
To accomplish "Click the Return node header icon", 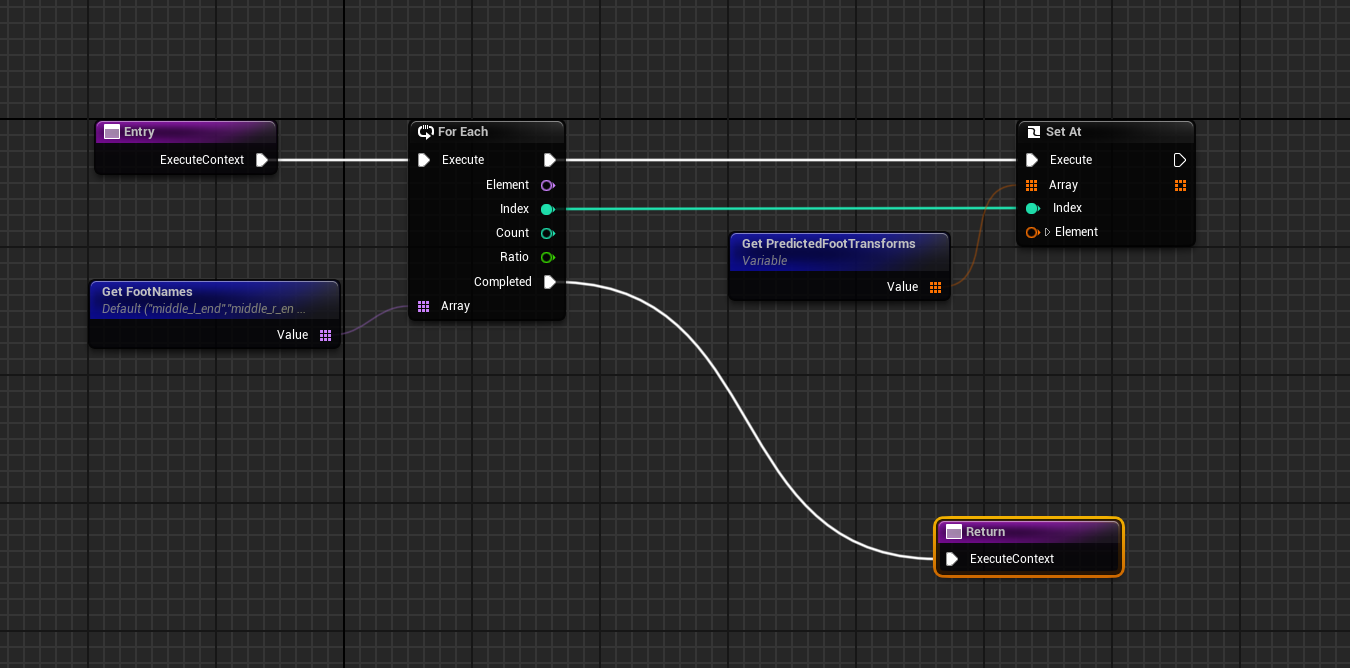I will [x=954, y=532].
